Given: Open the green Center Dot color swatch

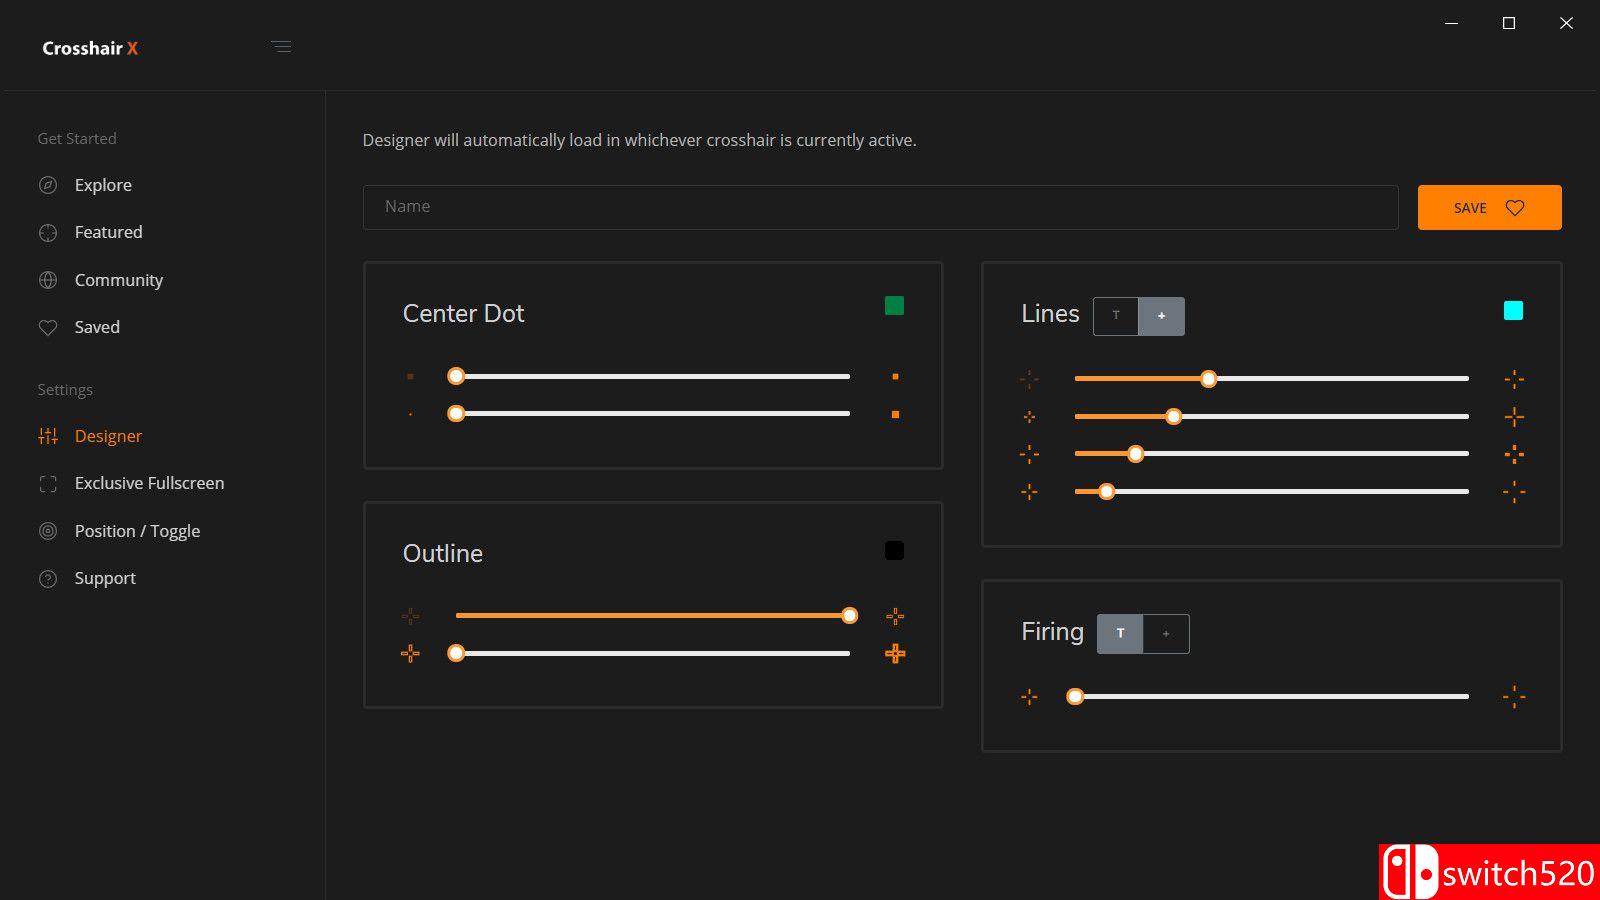Looking at the screenshot, I should (x=894, y=306).
